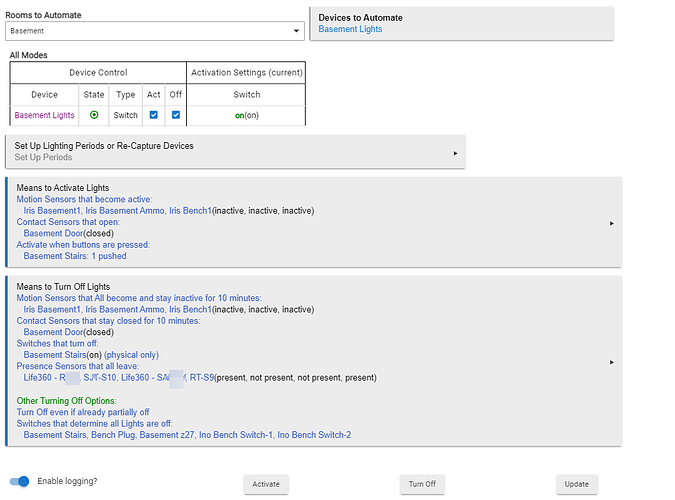Toggle the Off checkbox for Basement Lights
The height and width of the screenshot is (500, 675).
(175, 116)
